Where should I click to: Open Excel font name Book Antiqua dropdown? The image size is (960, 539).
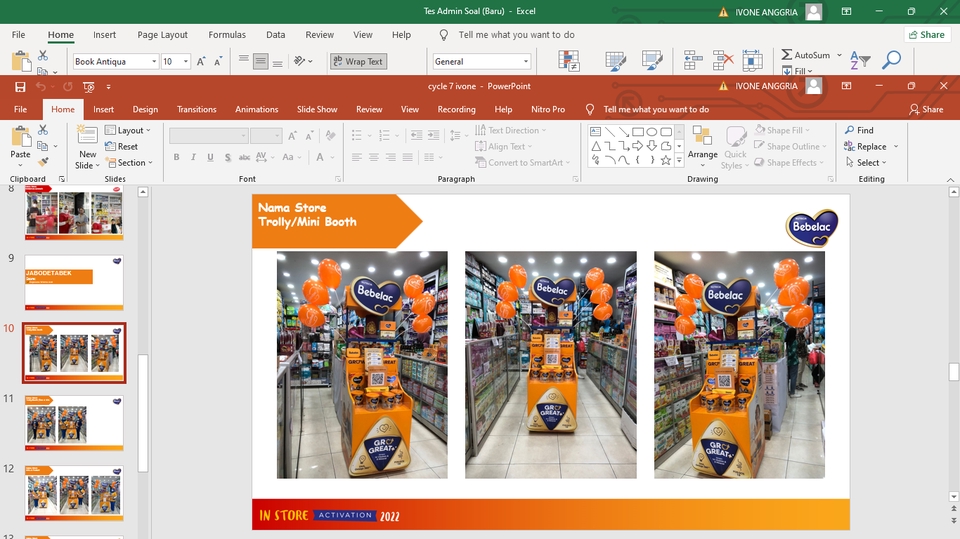click(154, 61)
